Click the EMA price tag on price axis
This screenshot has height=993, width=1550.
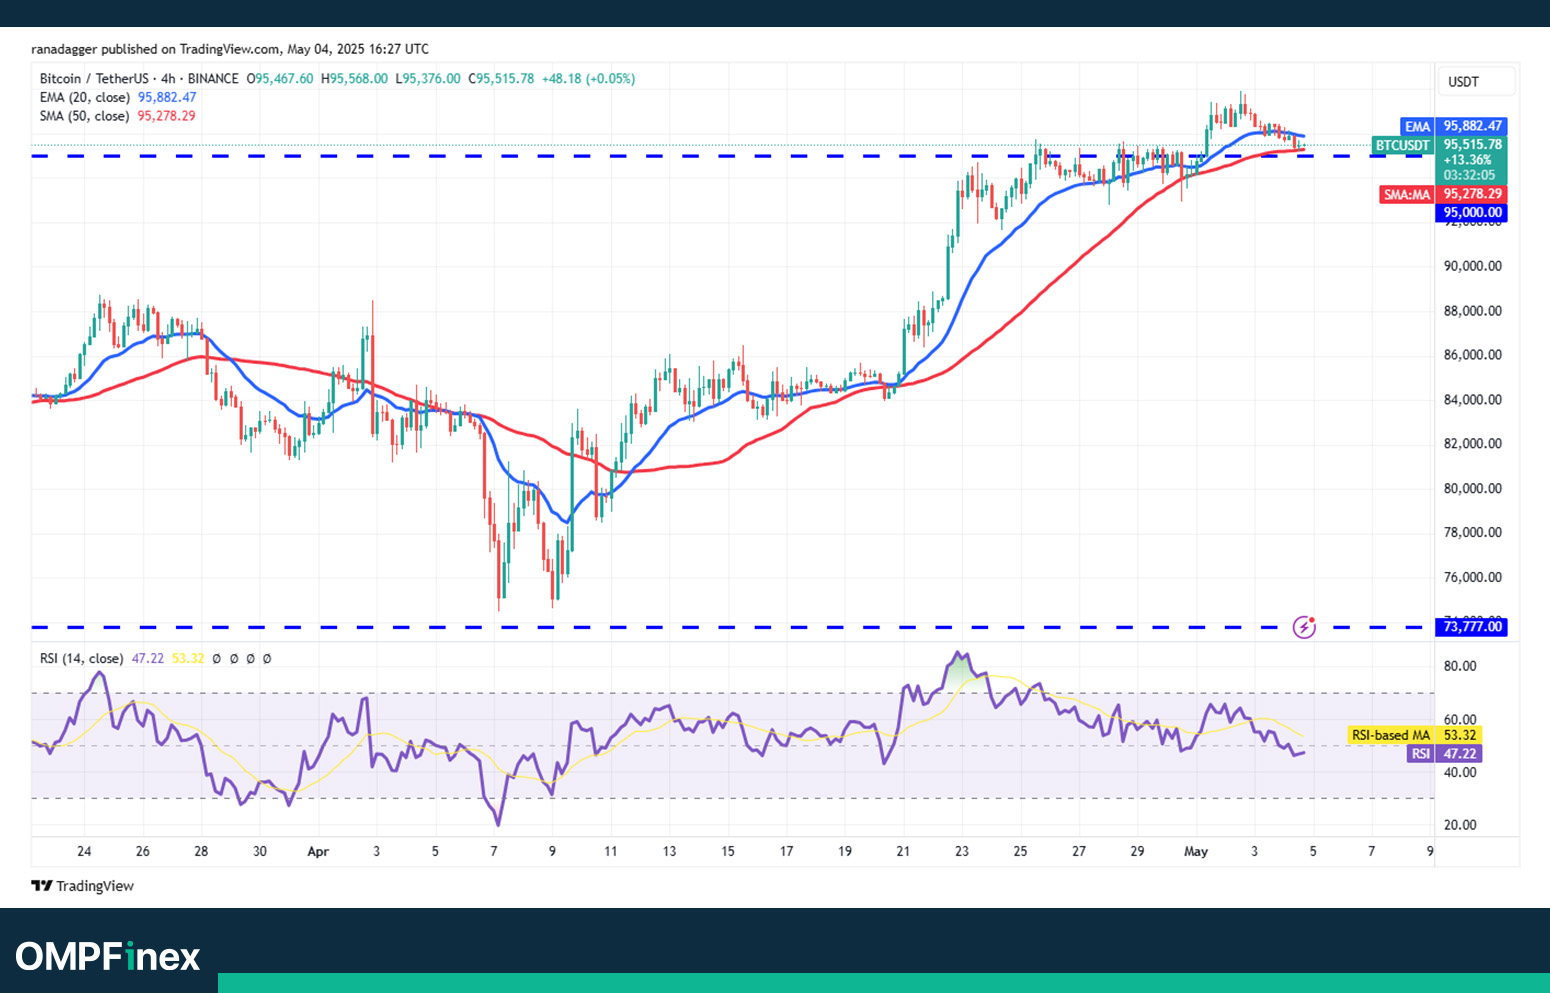coord(1417,126)
